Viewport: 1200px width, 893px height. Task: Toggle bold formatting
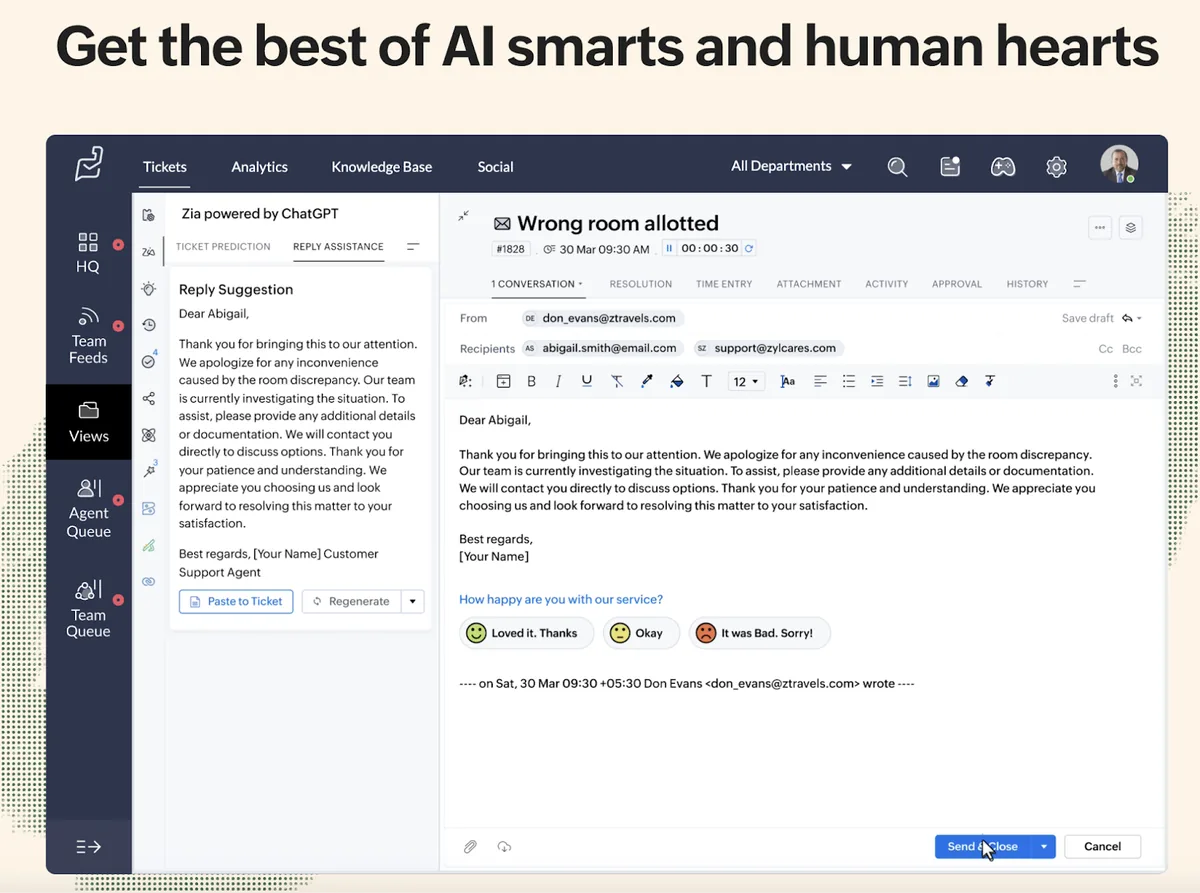click(531, 381)
